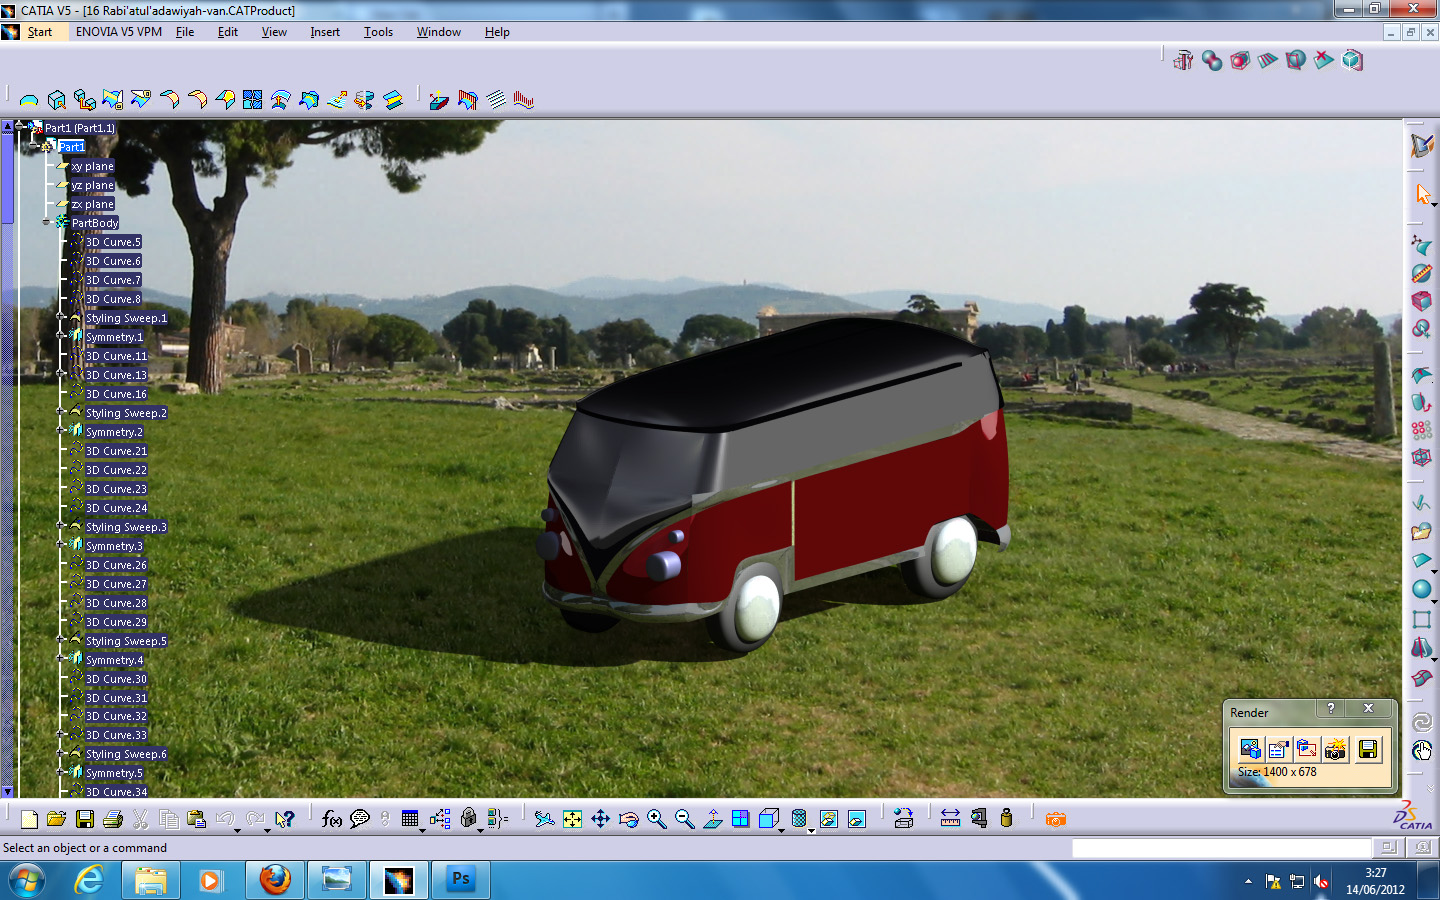Select the Pan view tool

601,820
